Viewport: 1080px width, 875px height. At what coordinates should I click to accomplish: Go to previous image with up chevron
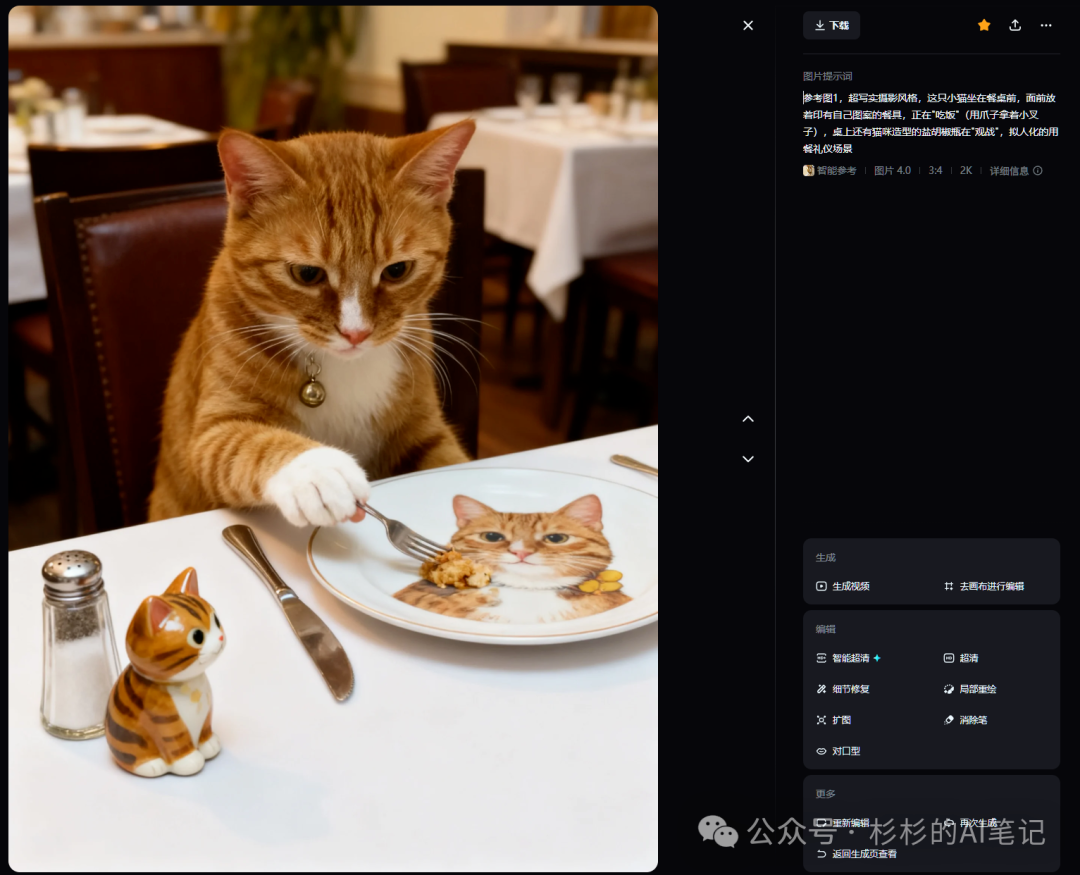pyautogui.click(x=748, y=419)
